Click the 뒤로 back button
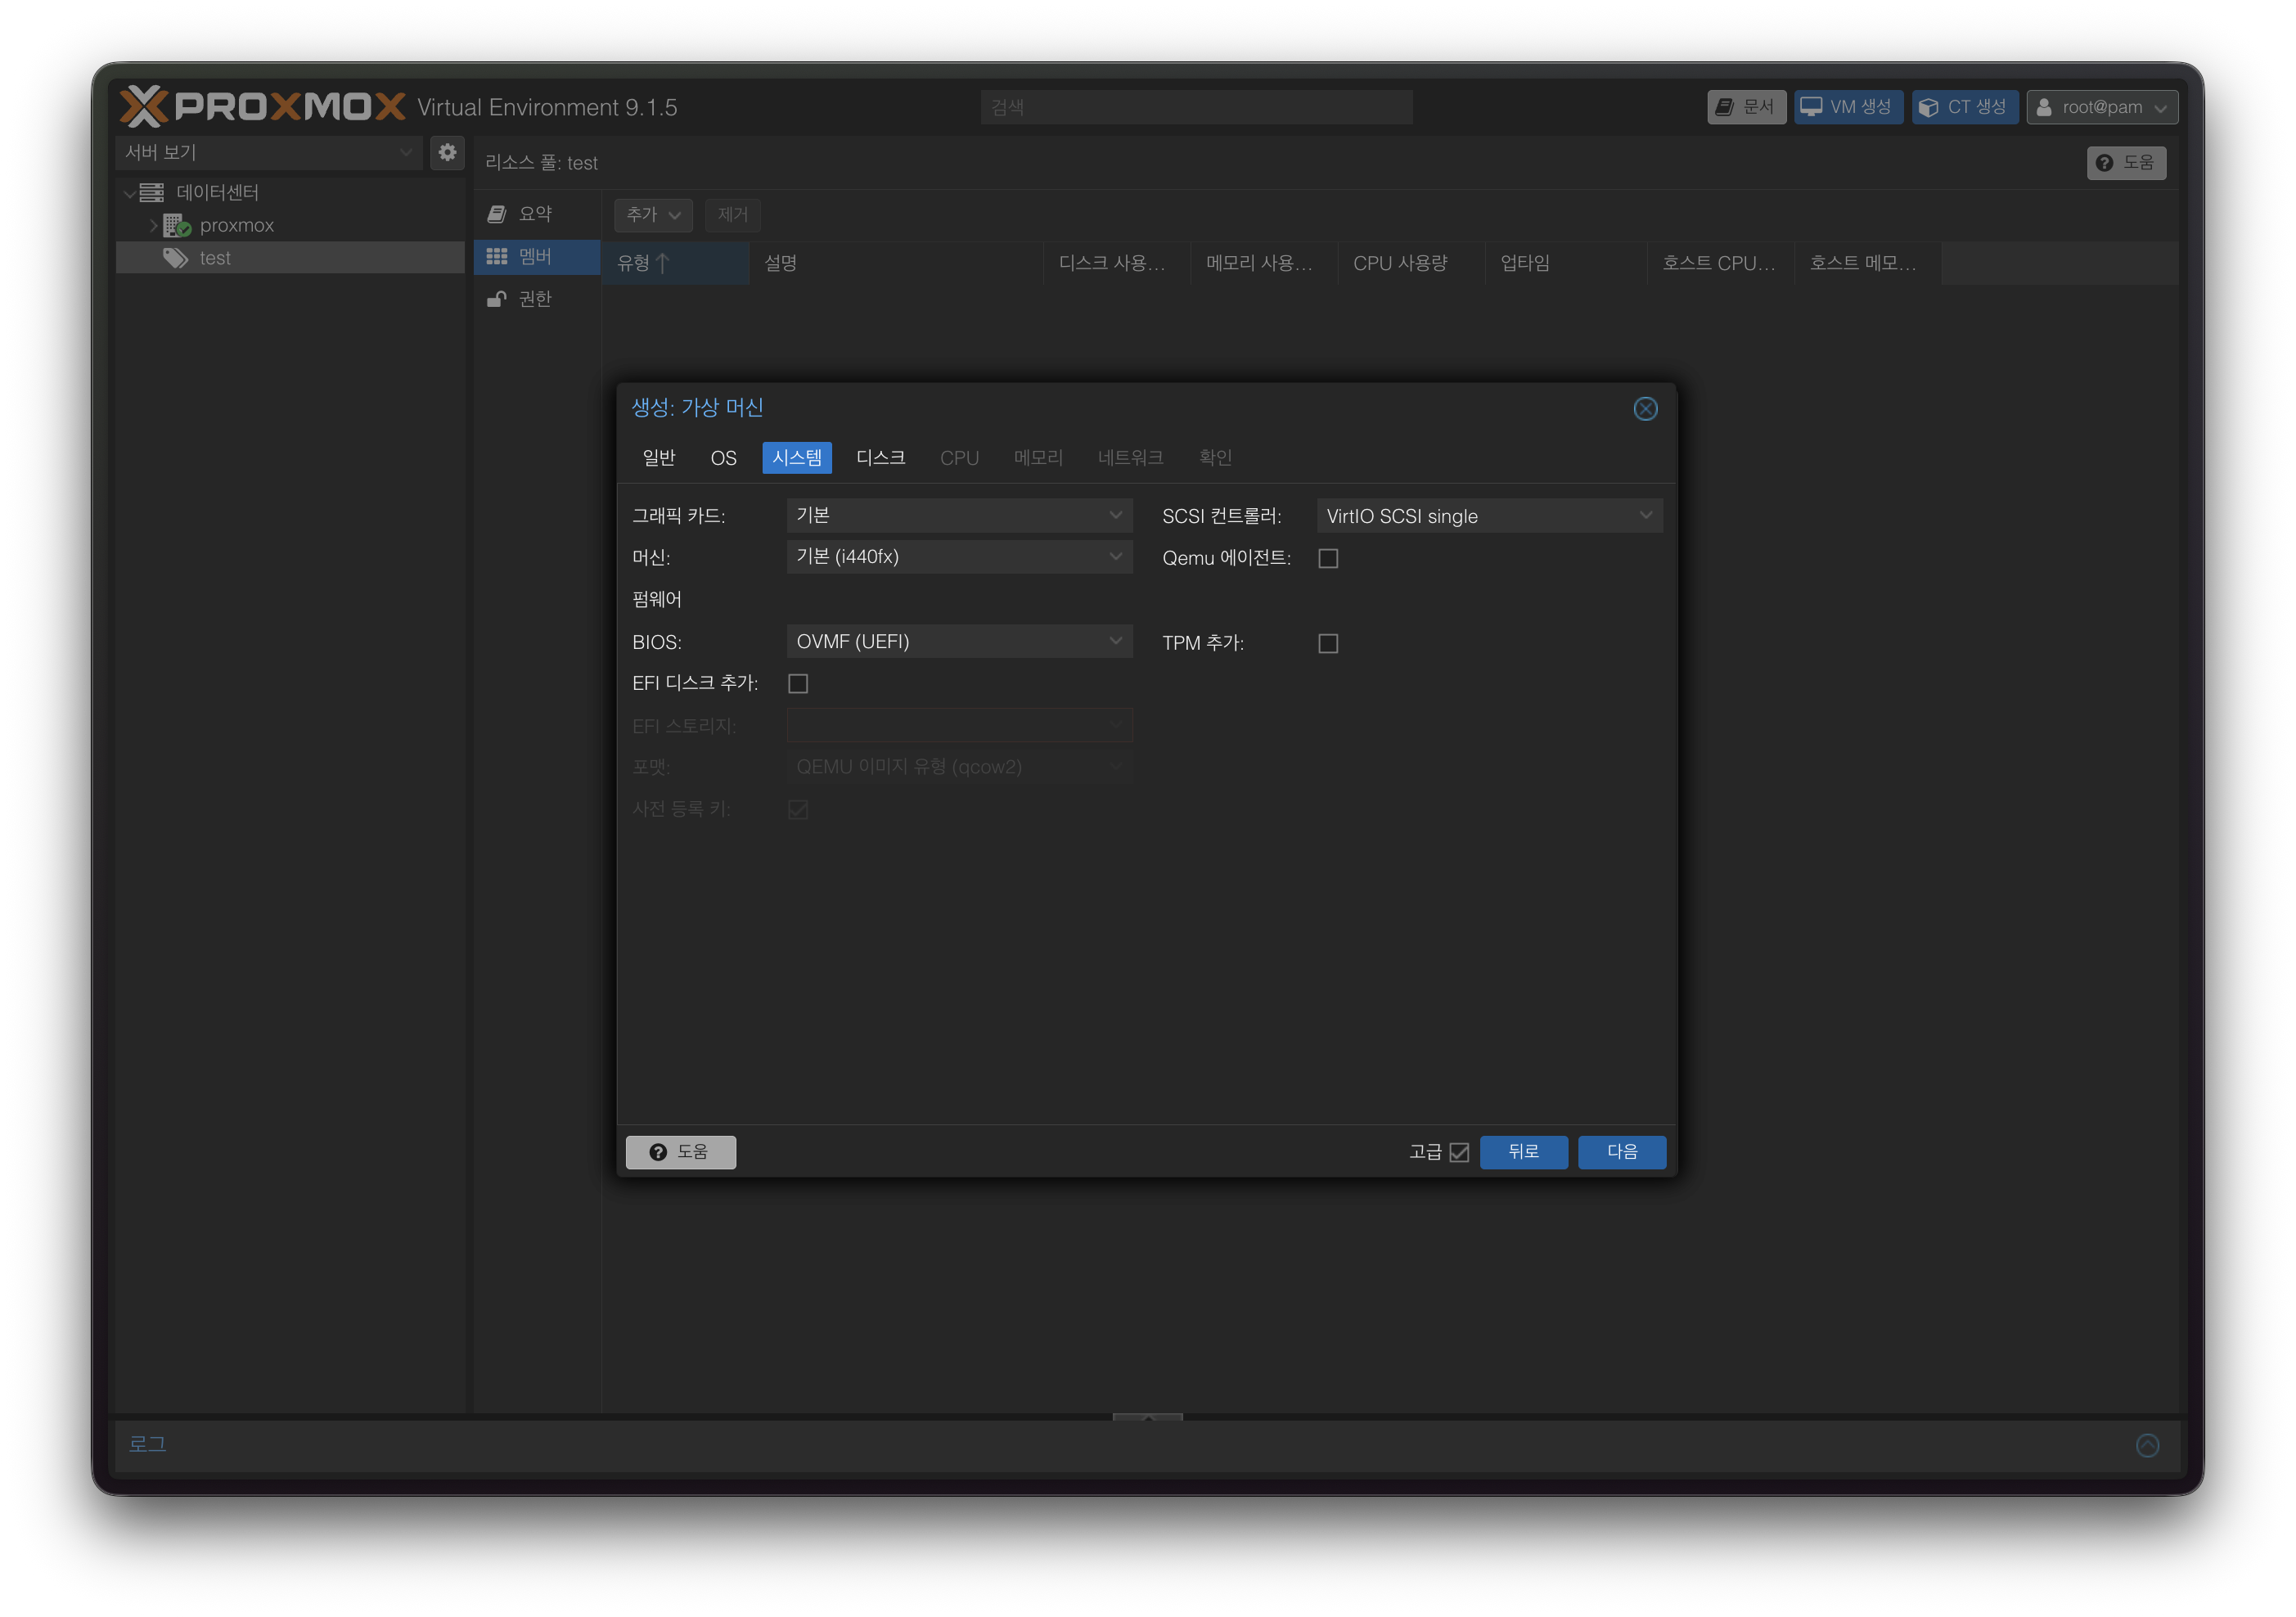This screenshot has height=1617, width=2296. (1523, 1152)
